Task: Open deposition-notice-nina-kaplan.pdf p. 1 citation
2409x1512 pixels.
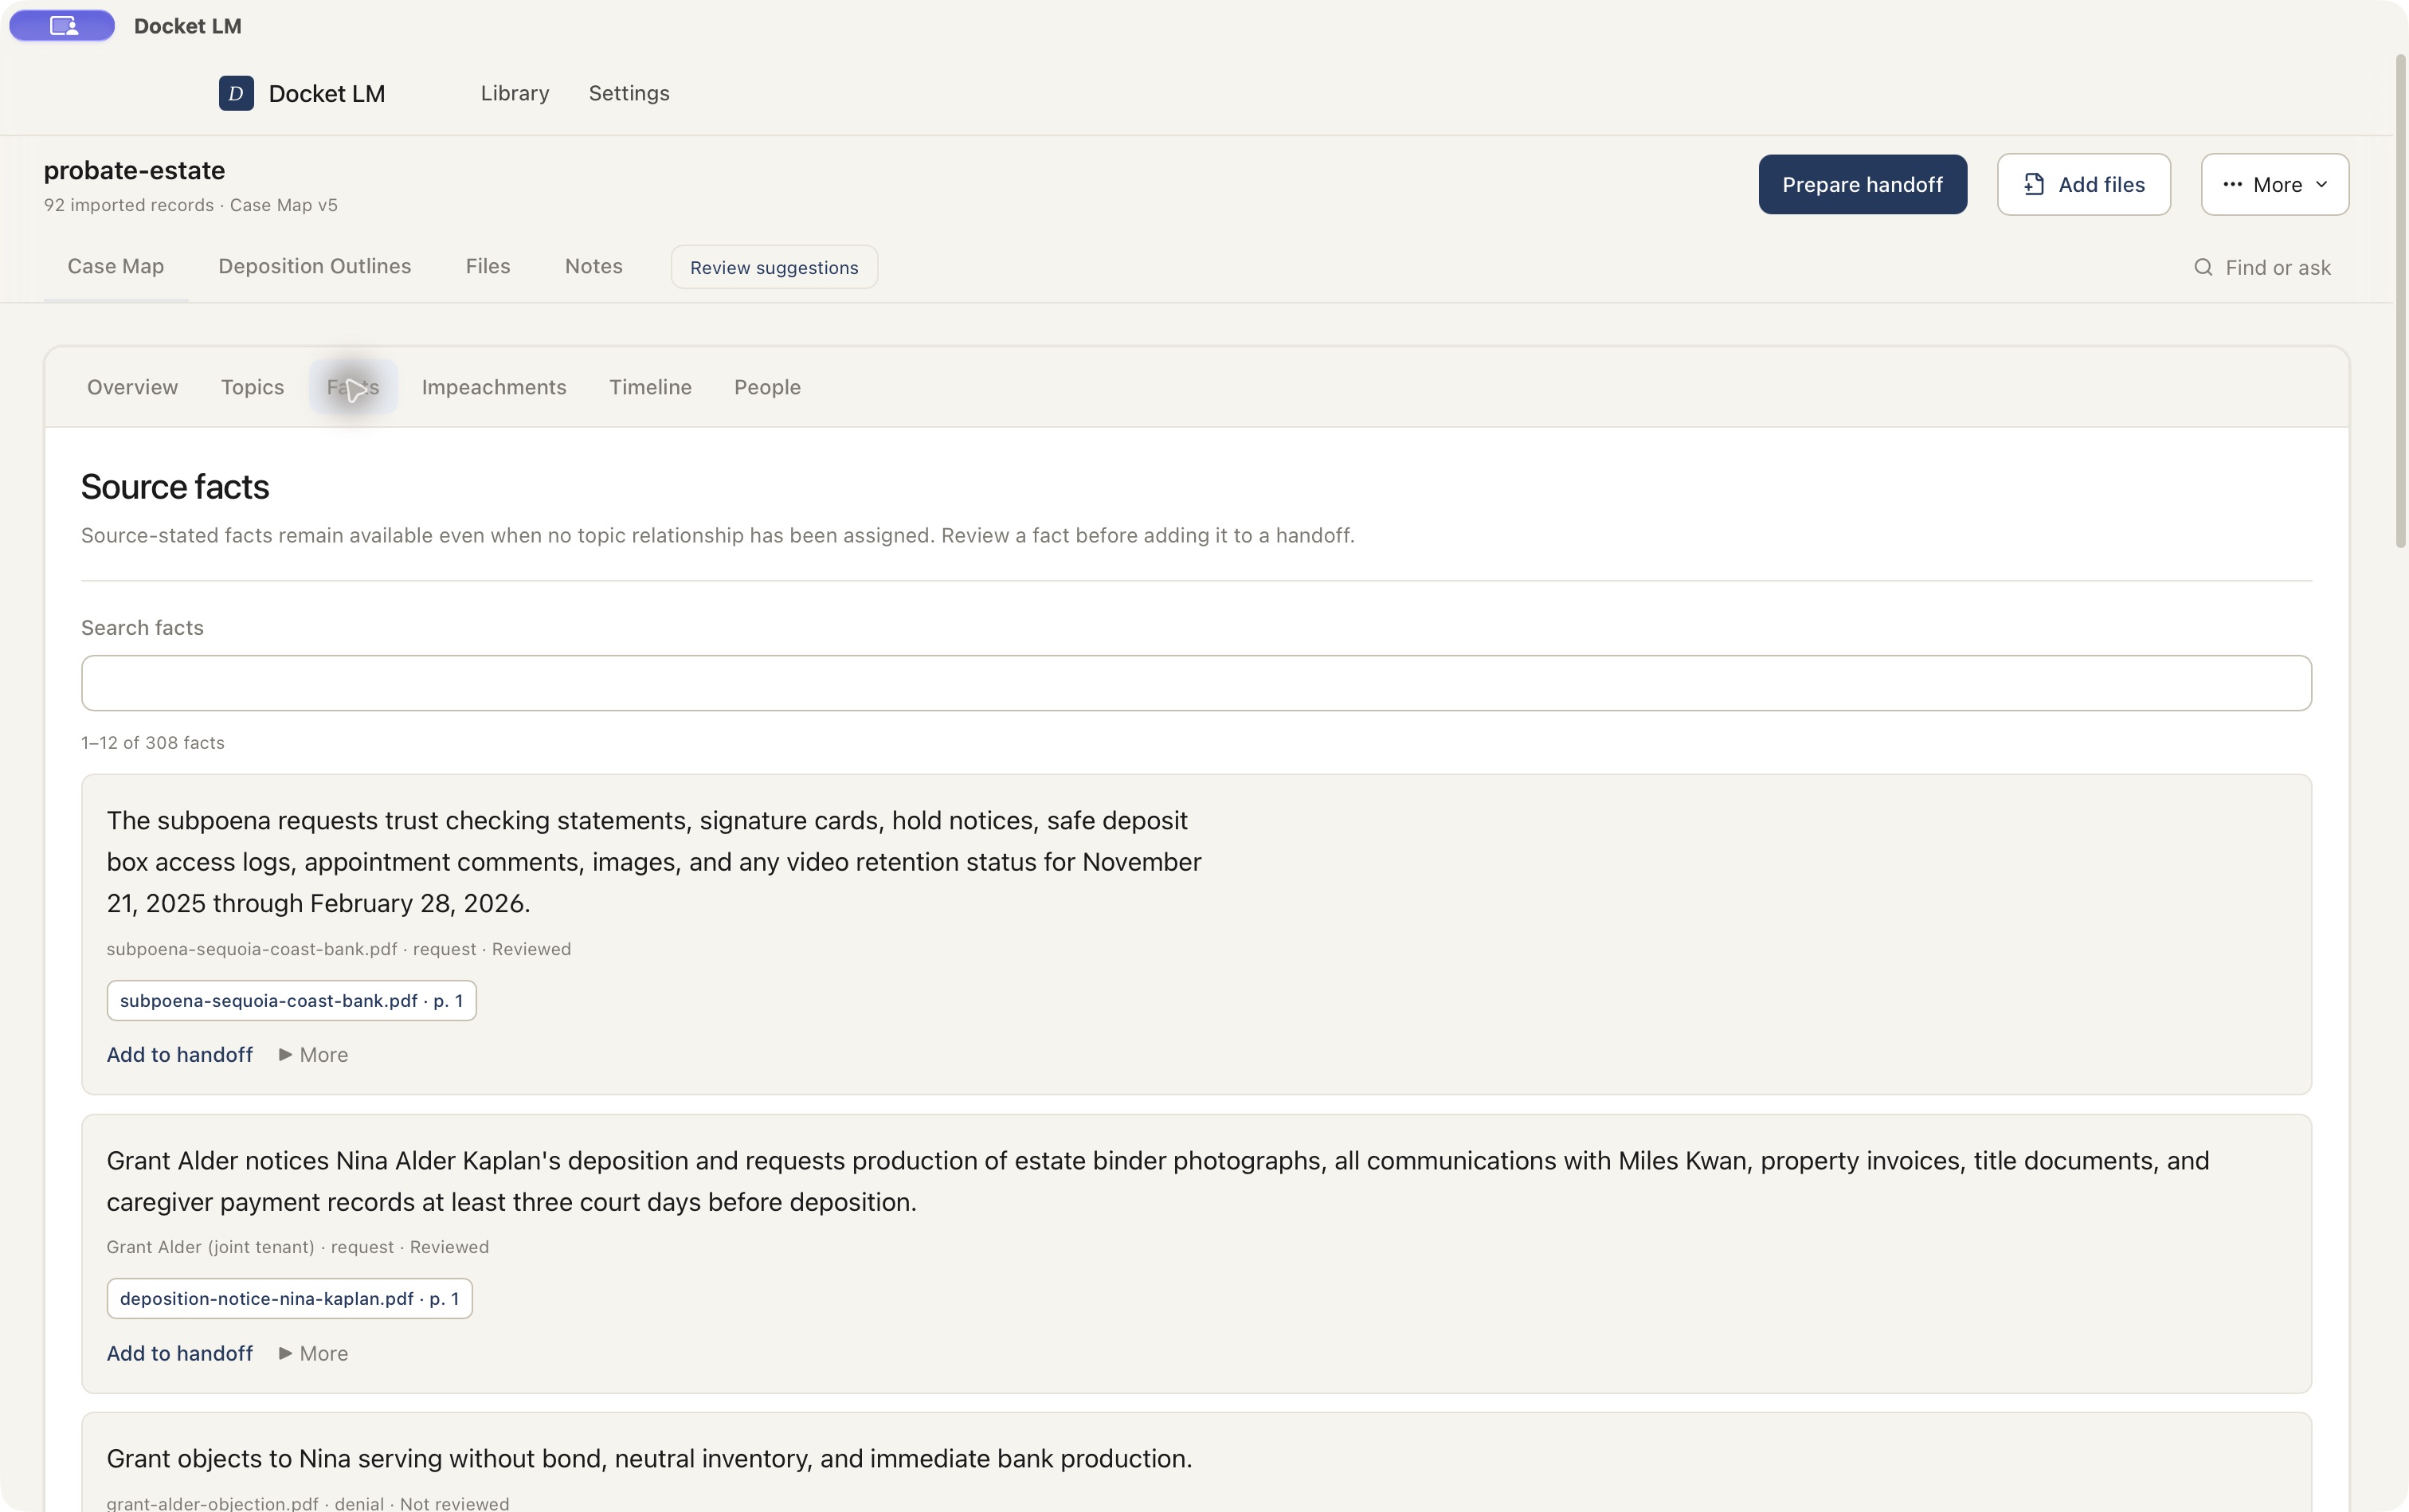Action: (290, 1298)
